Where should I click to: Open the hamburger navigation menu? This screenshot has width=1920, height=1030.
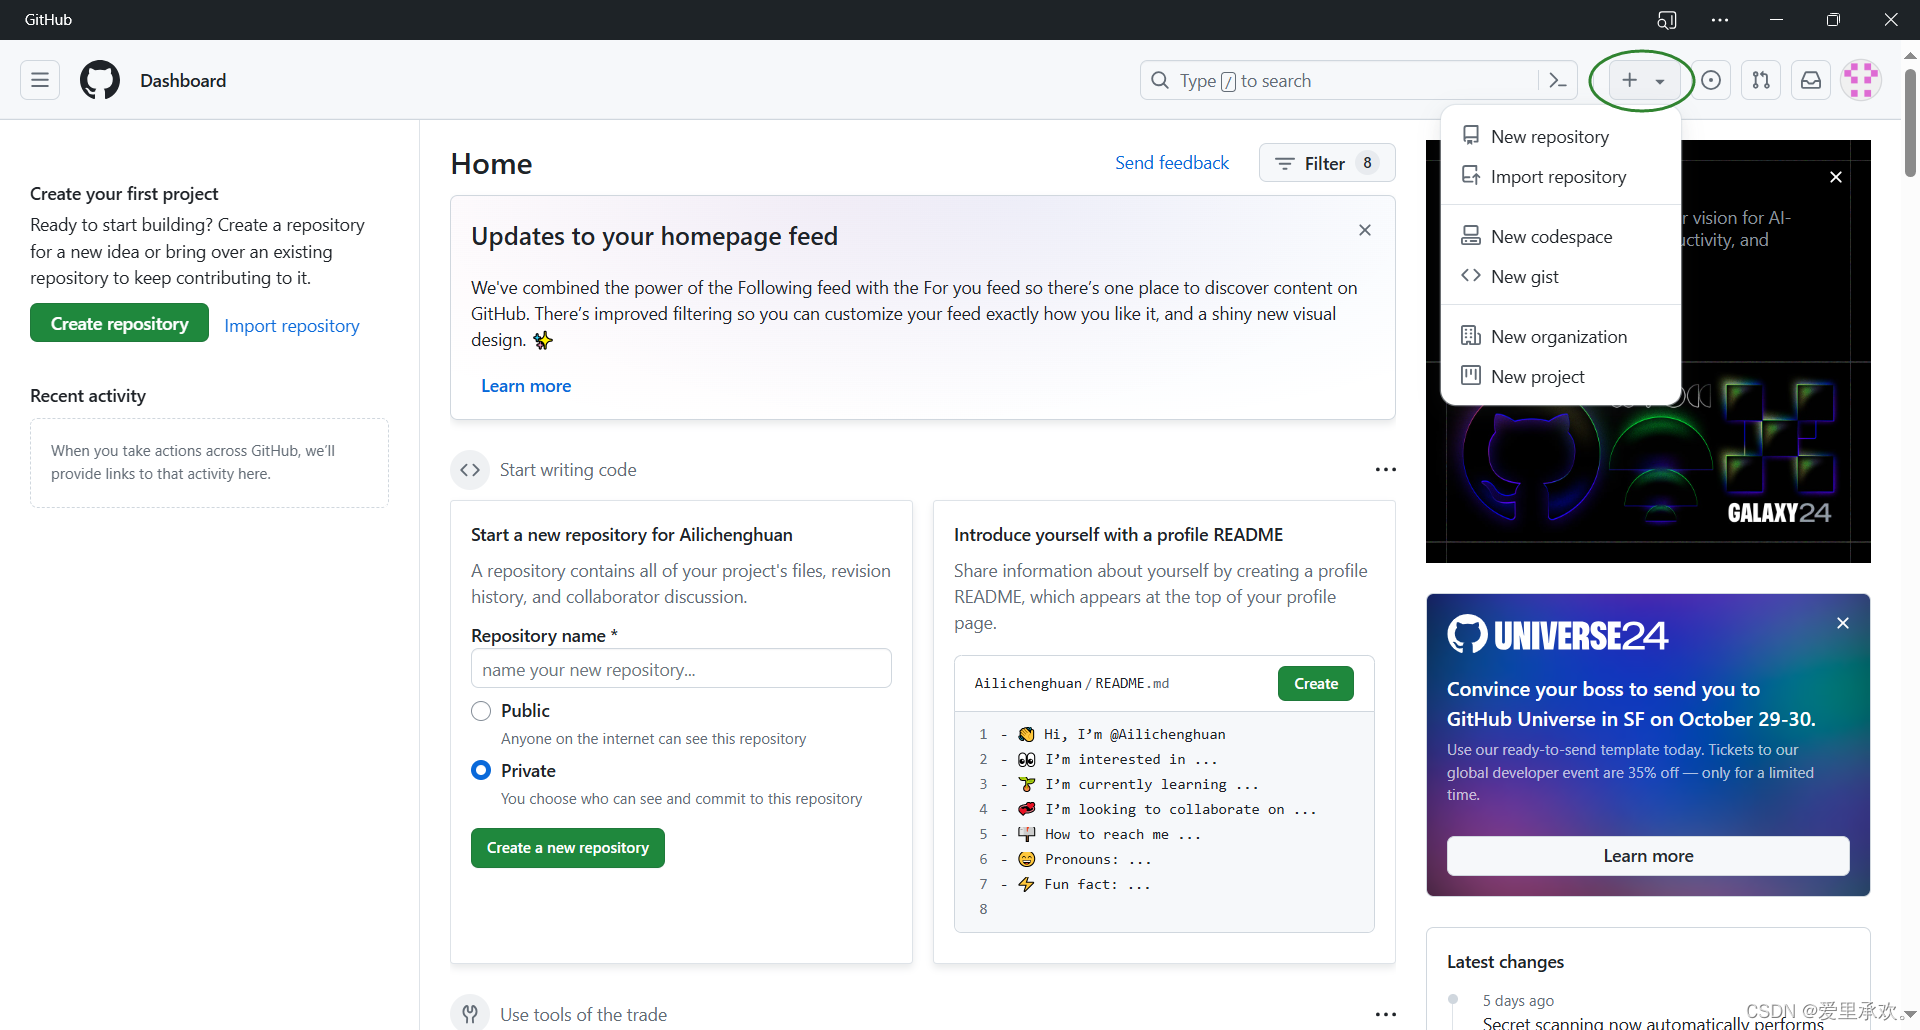(40, 80)
